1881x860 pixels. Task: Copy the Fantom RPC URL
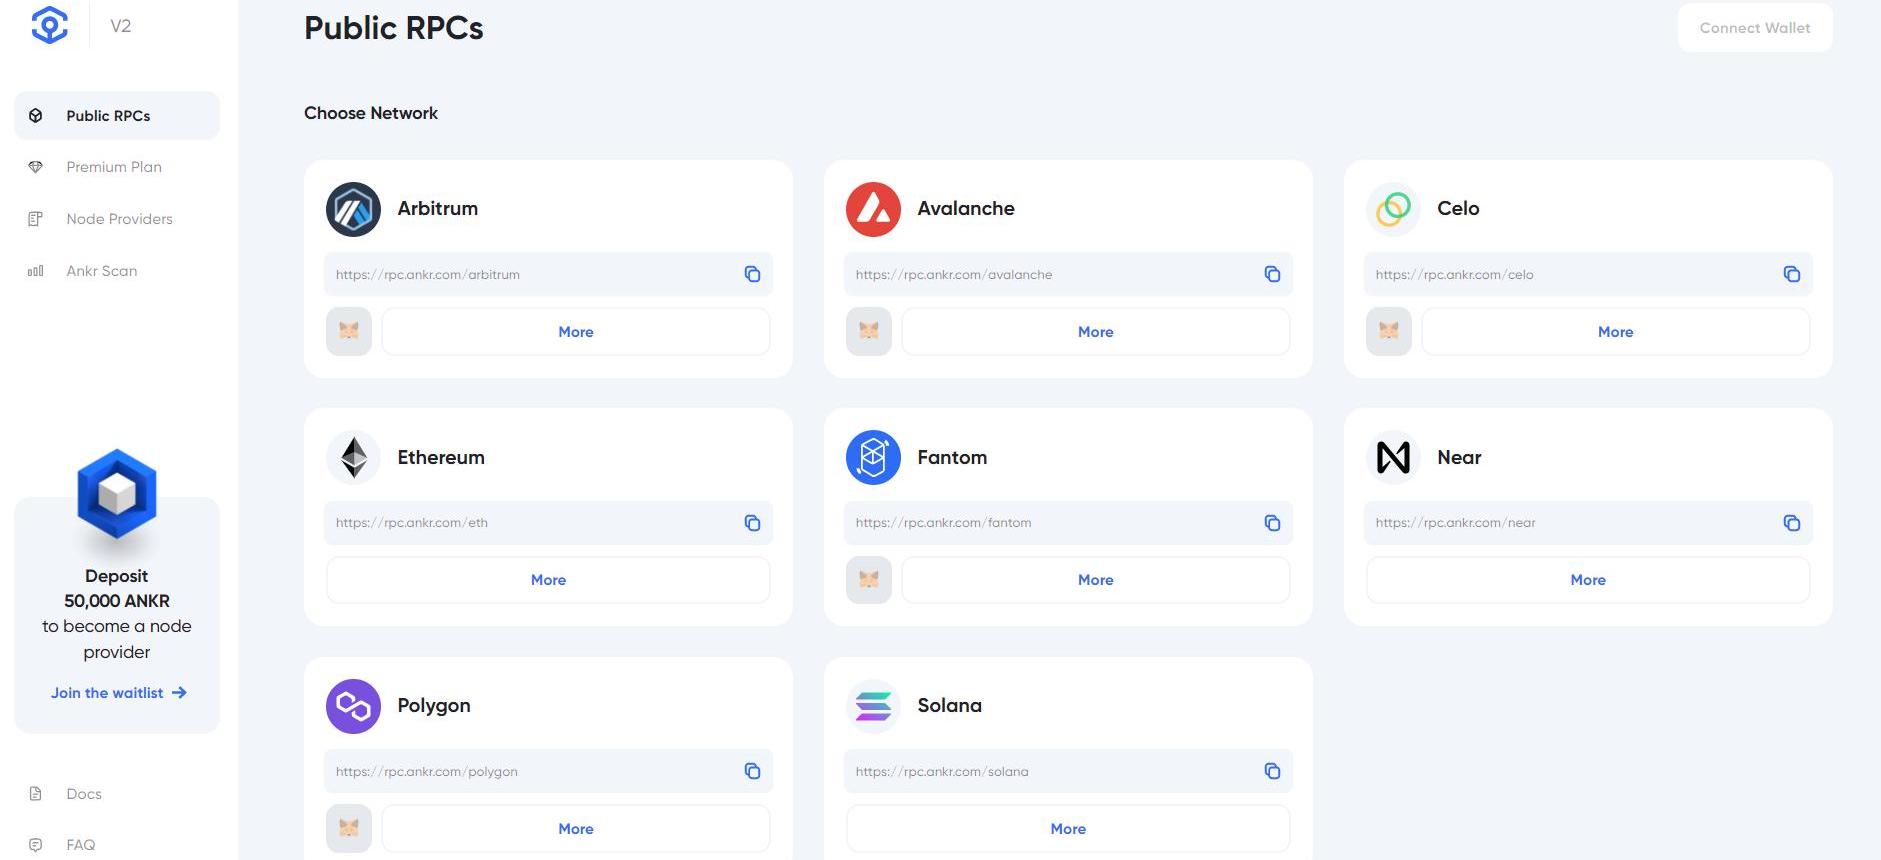1272,523
